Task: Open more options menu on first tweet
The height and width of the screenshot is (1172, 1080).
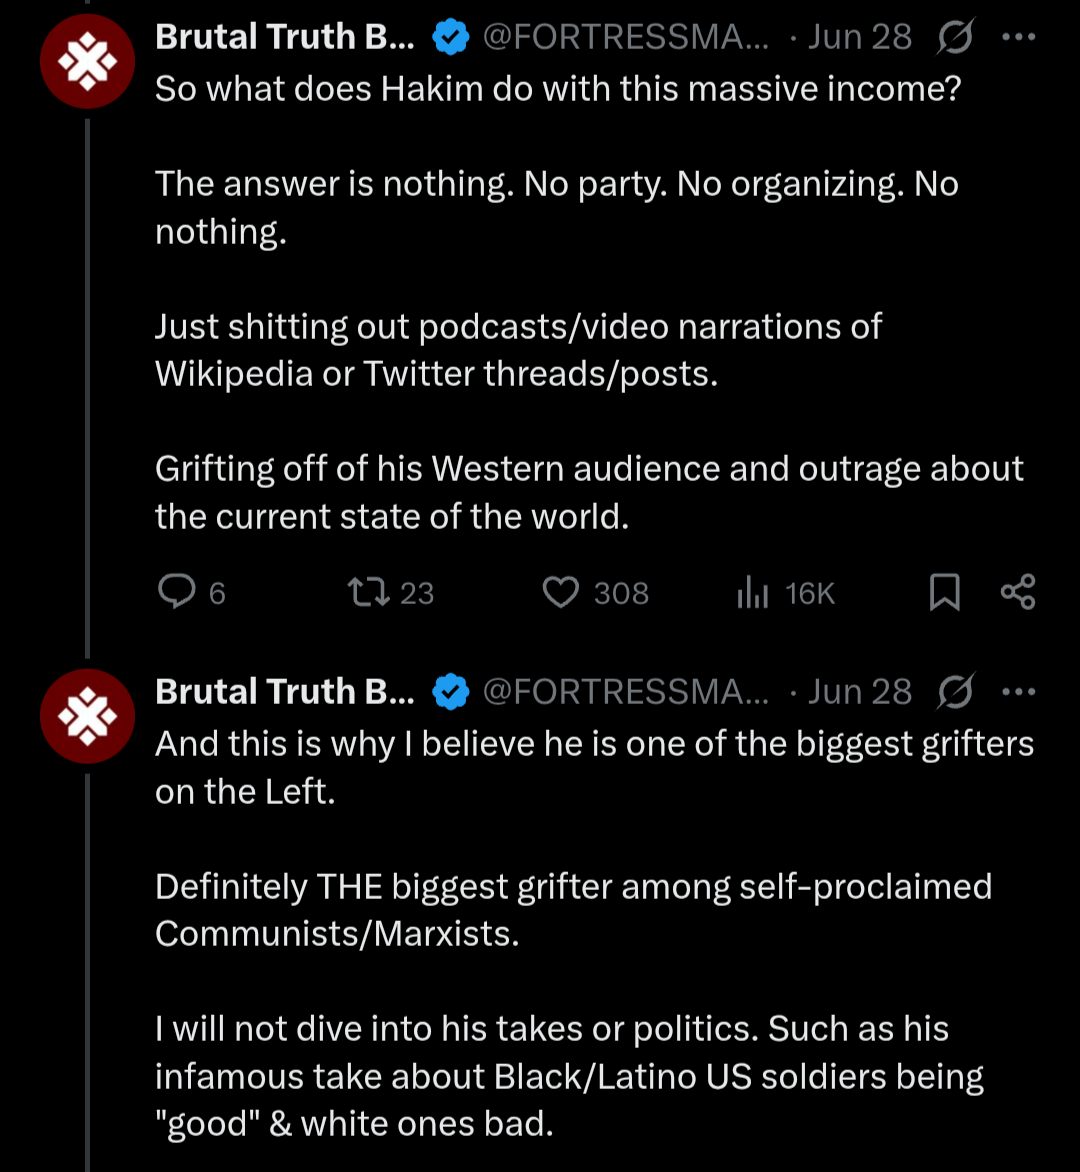Action: pos(1018,38)
